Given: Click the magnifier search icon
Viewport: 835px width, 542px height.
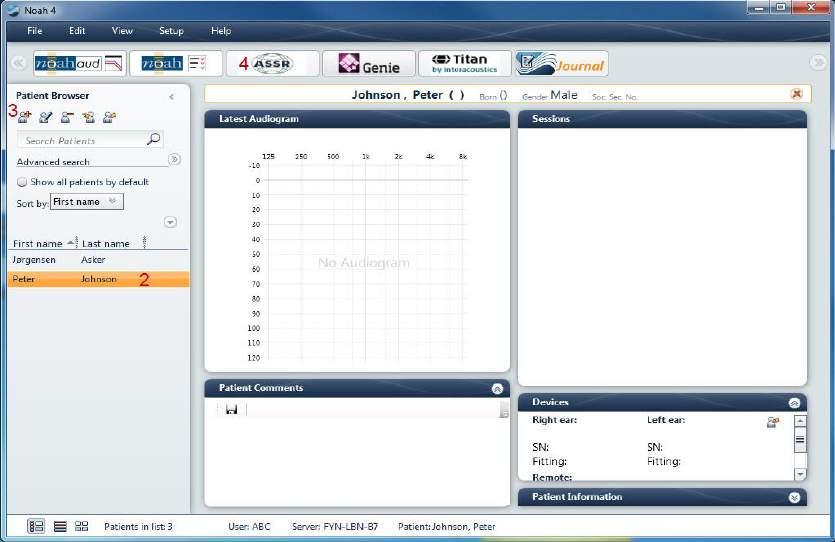Looking at the screenshot, I should click(153, 139).
